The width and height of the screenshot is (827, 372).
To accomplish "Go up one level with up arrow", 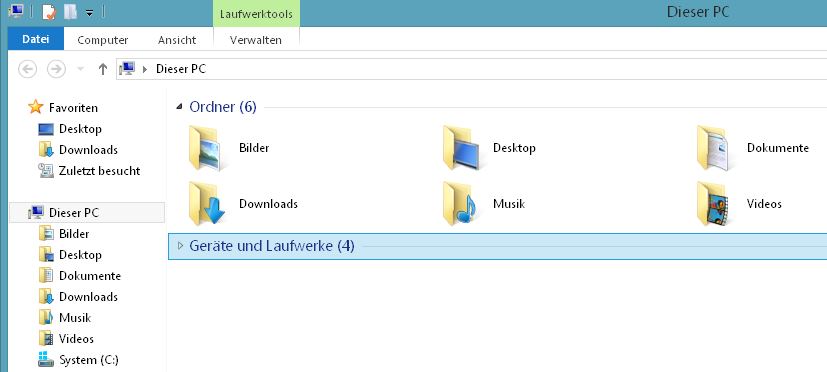I will [x=103, y=69].
